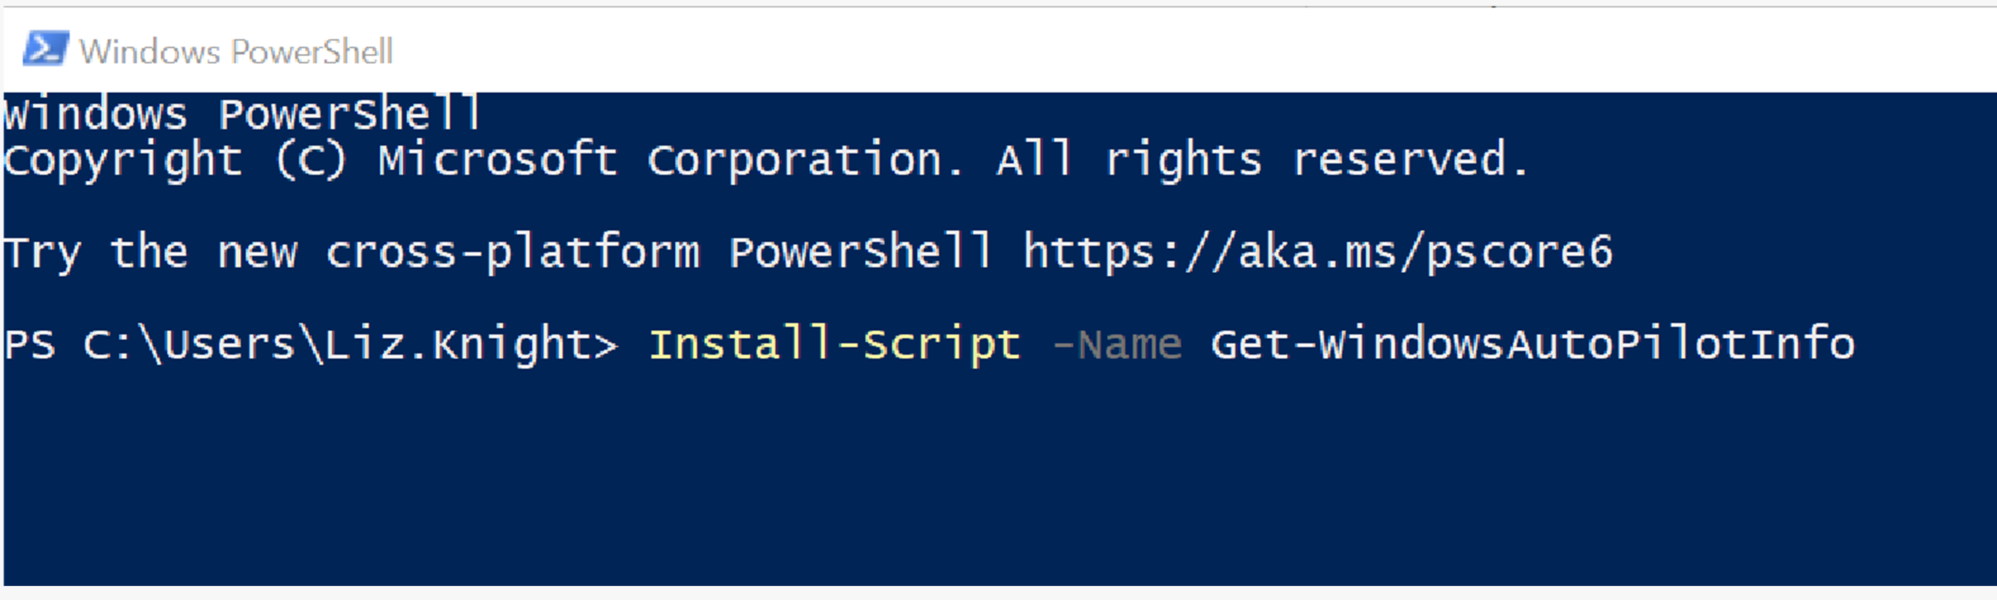Click the word Microsoft in the console
This screenshot has height=600, width=1997.
[498, 160]
